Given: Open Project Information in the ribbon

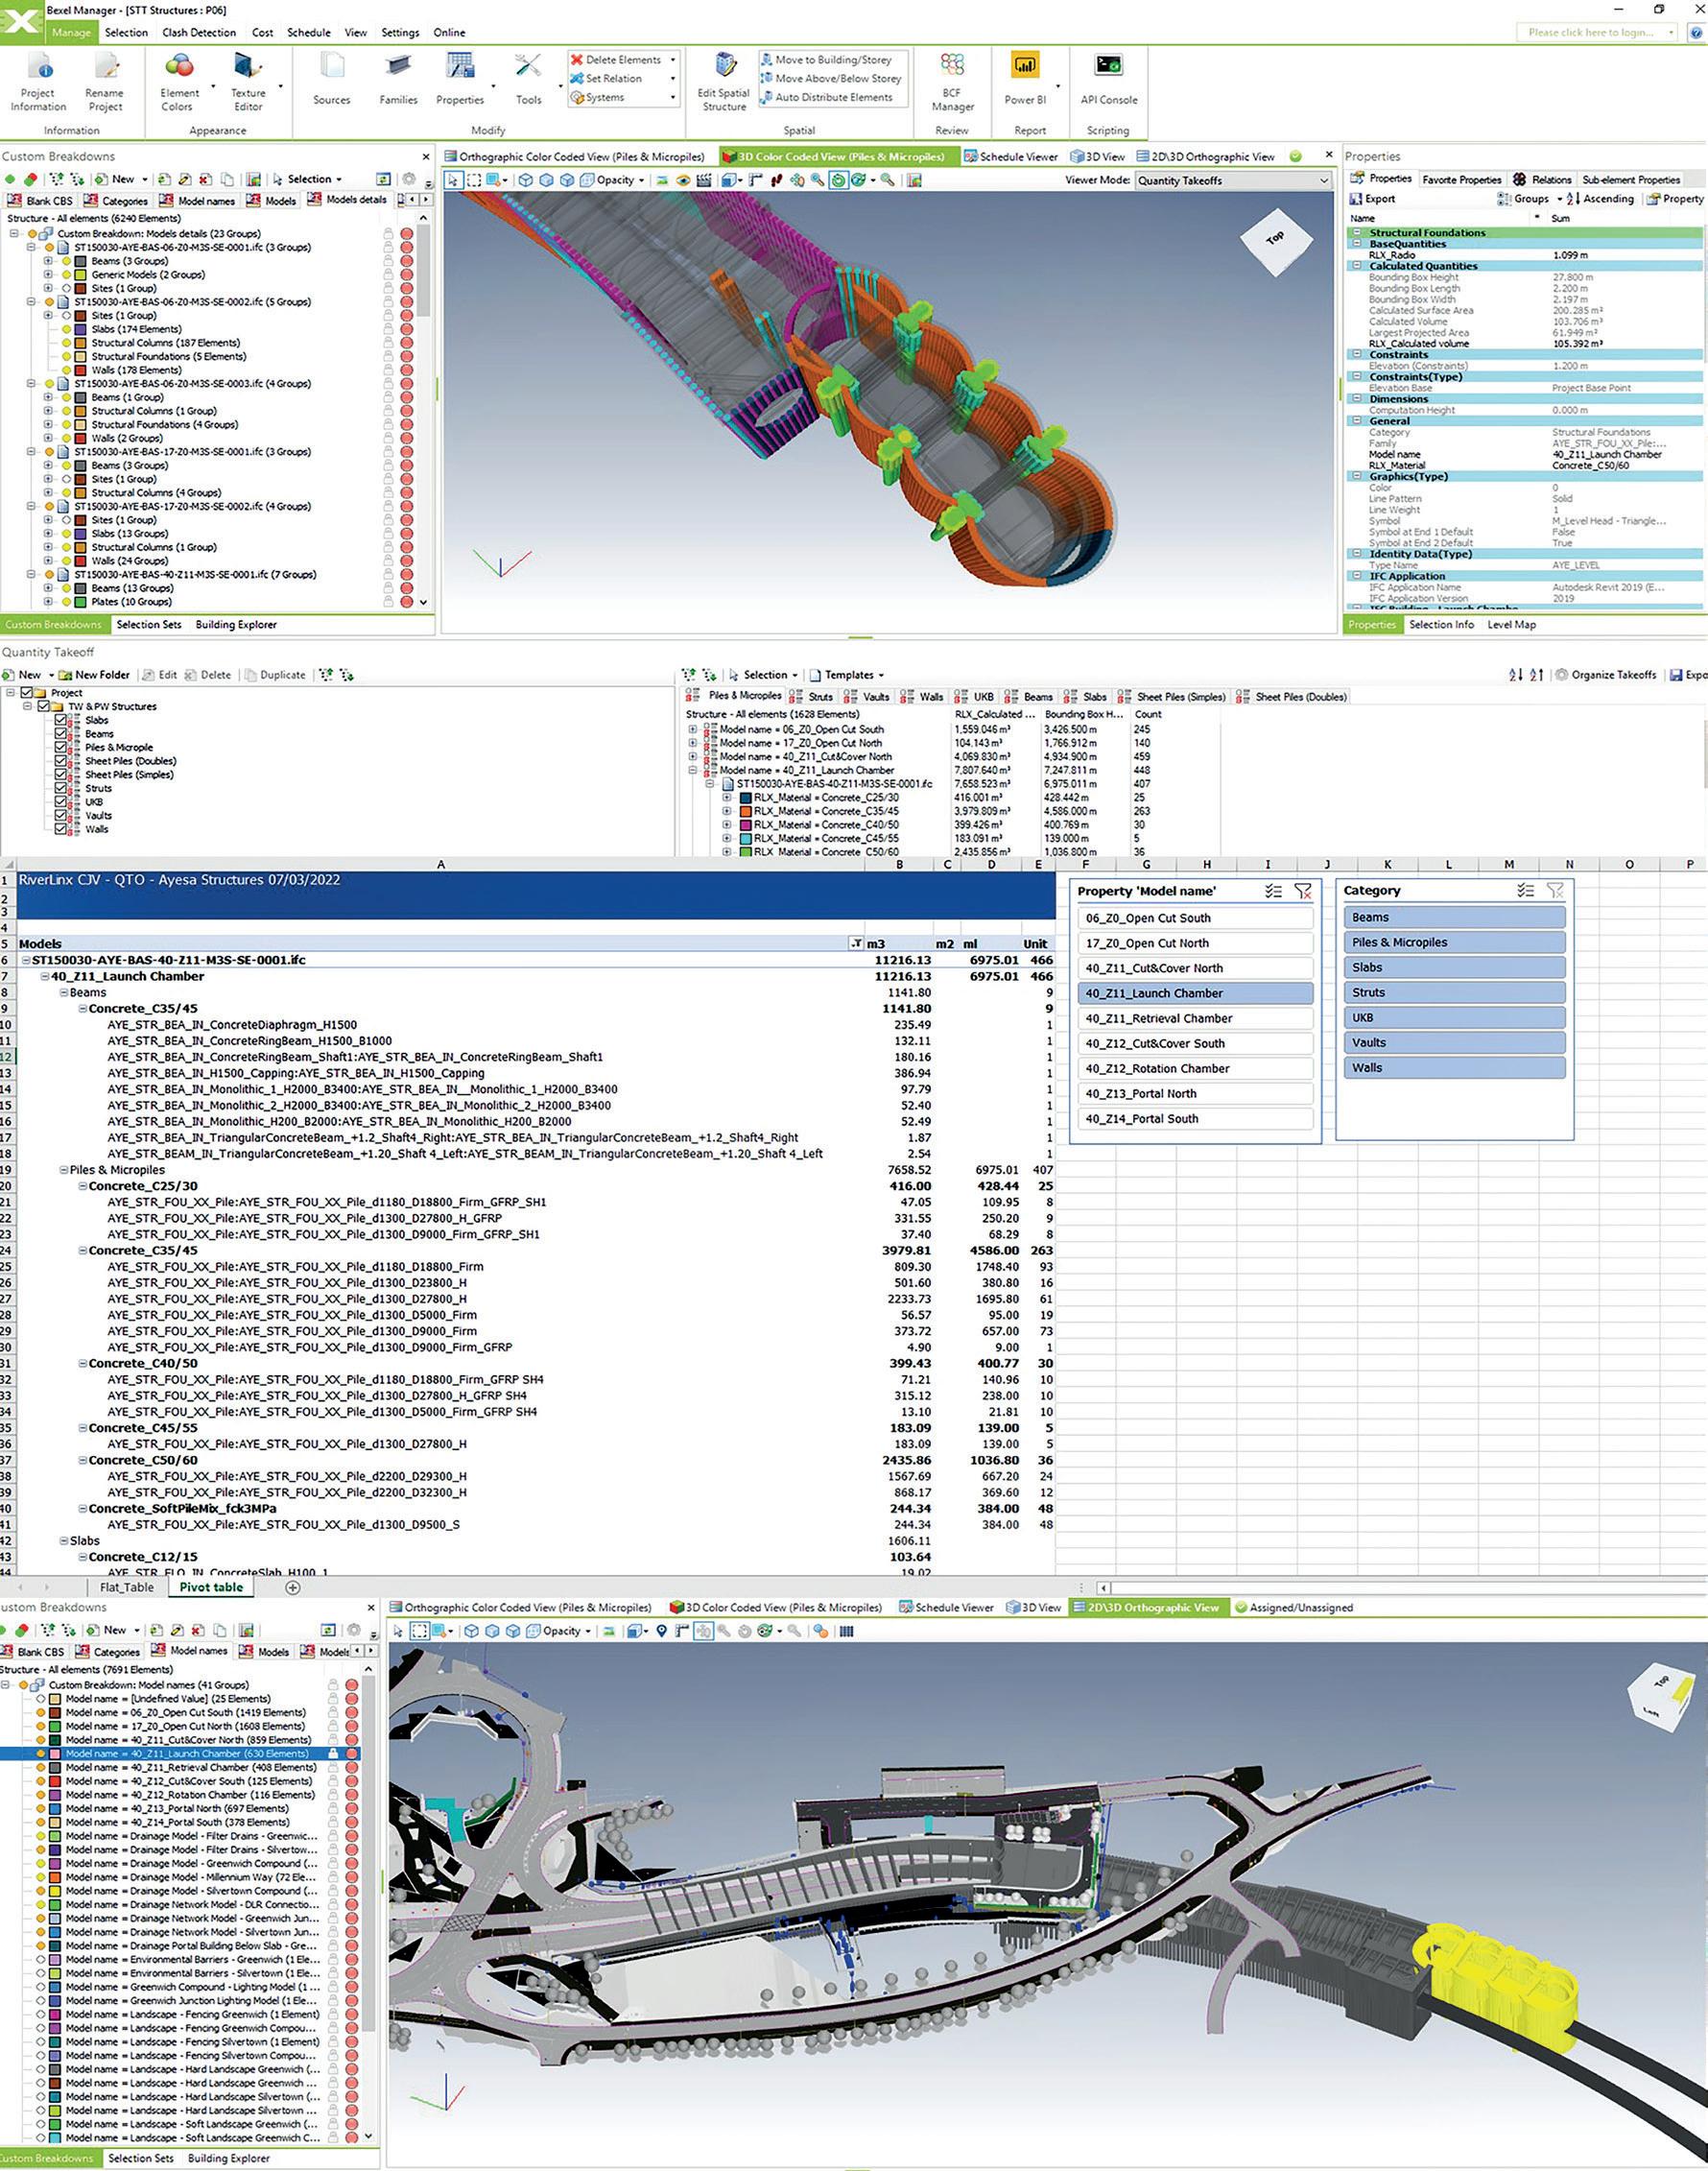Looking at the screenshot, I should click(38, 83).
